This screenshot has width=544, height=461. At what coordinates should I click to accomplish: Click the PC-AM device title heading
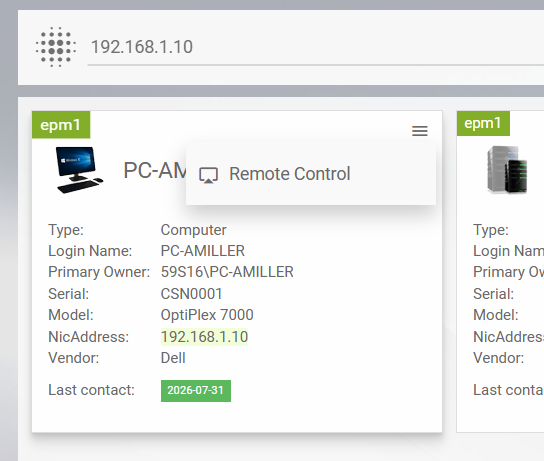tap(155, 171)
